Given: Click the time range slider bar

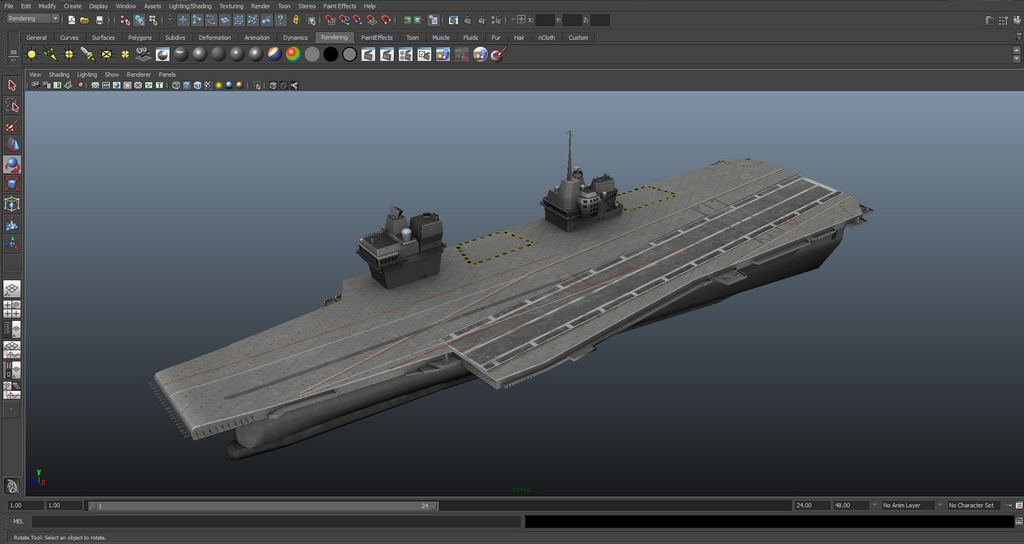Looking at the screenshot, I should [x=264, y=506].
